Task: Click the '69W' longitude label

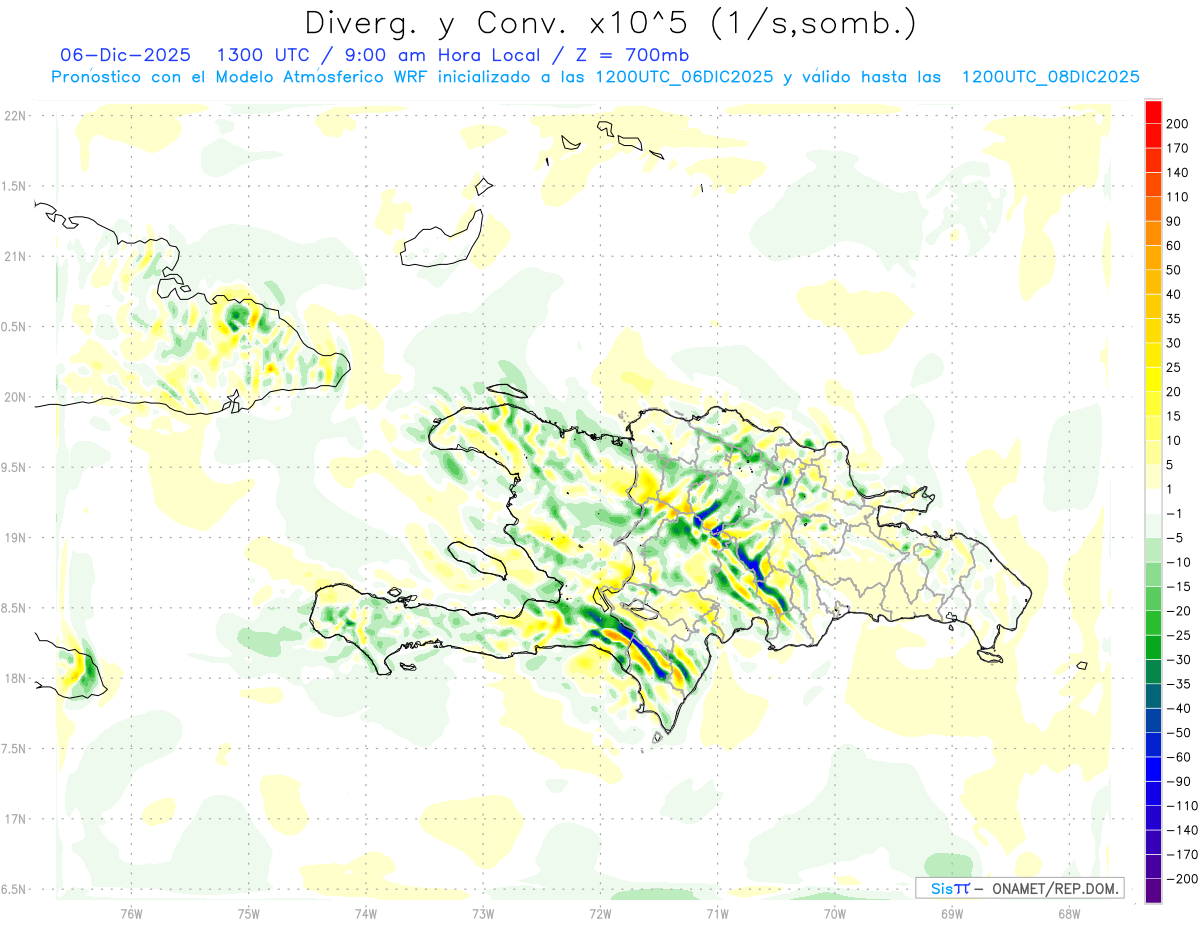Action: click(x=951, y=913)
